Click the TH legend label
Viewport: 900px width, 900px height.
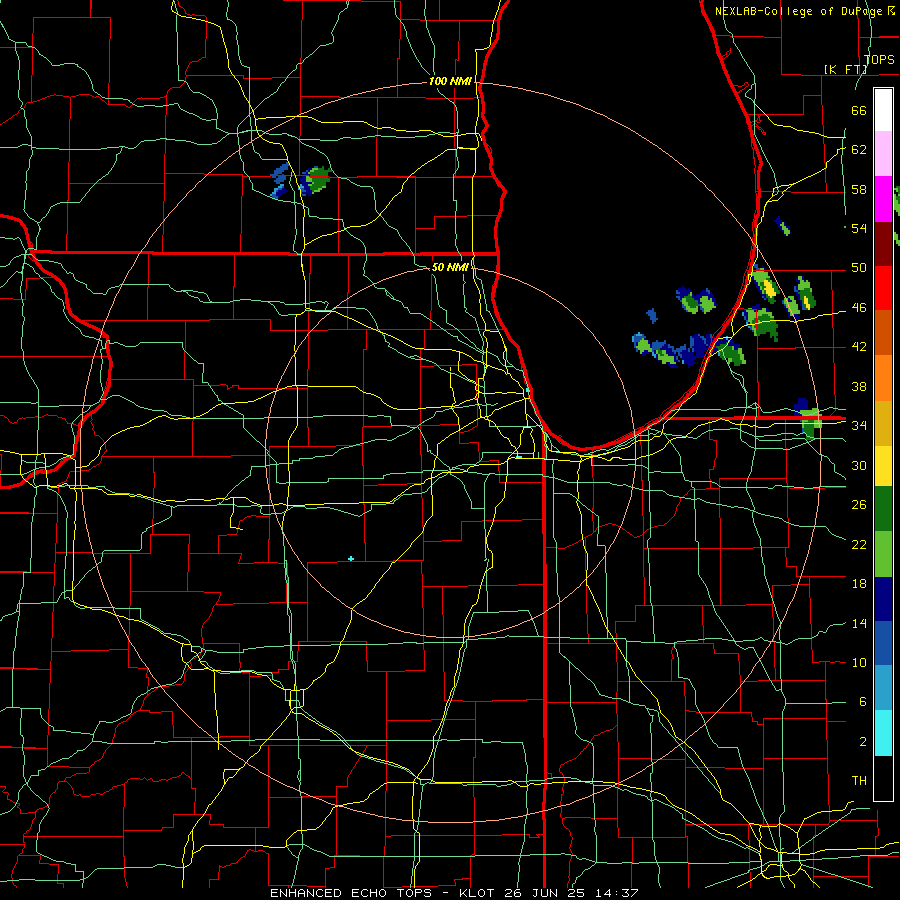click(859, 781)
